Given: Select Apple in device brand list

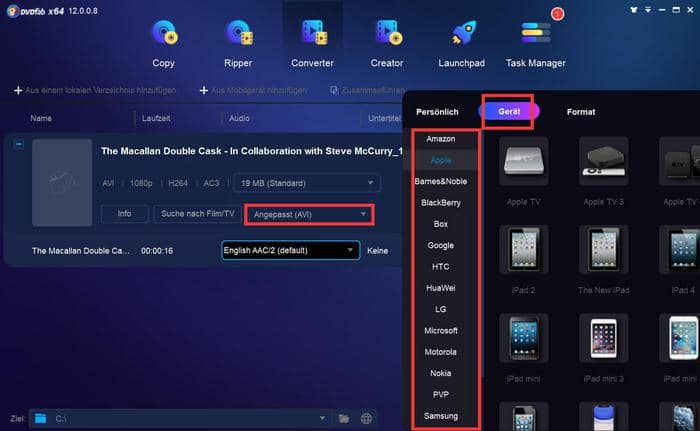Looking at the screenshot, I should [441, 160].
